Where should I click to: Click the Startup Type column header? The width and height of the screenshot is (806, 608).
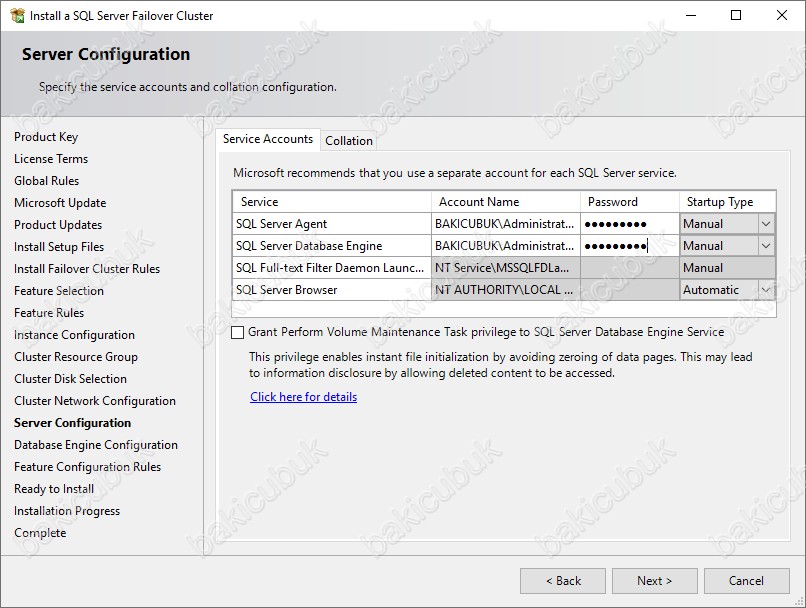(x=727, y=202)
